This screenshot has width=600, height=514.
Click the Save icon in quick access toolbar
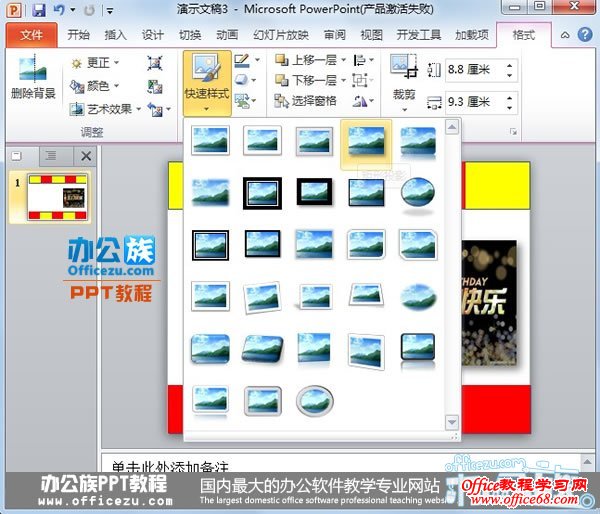(x=38, y=10)
